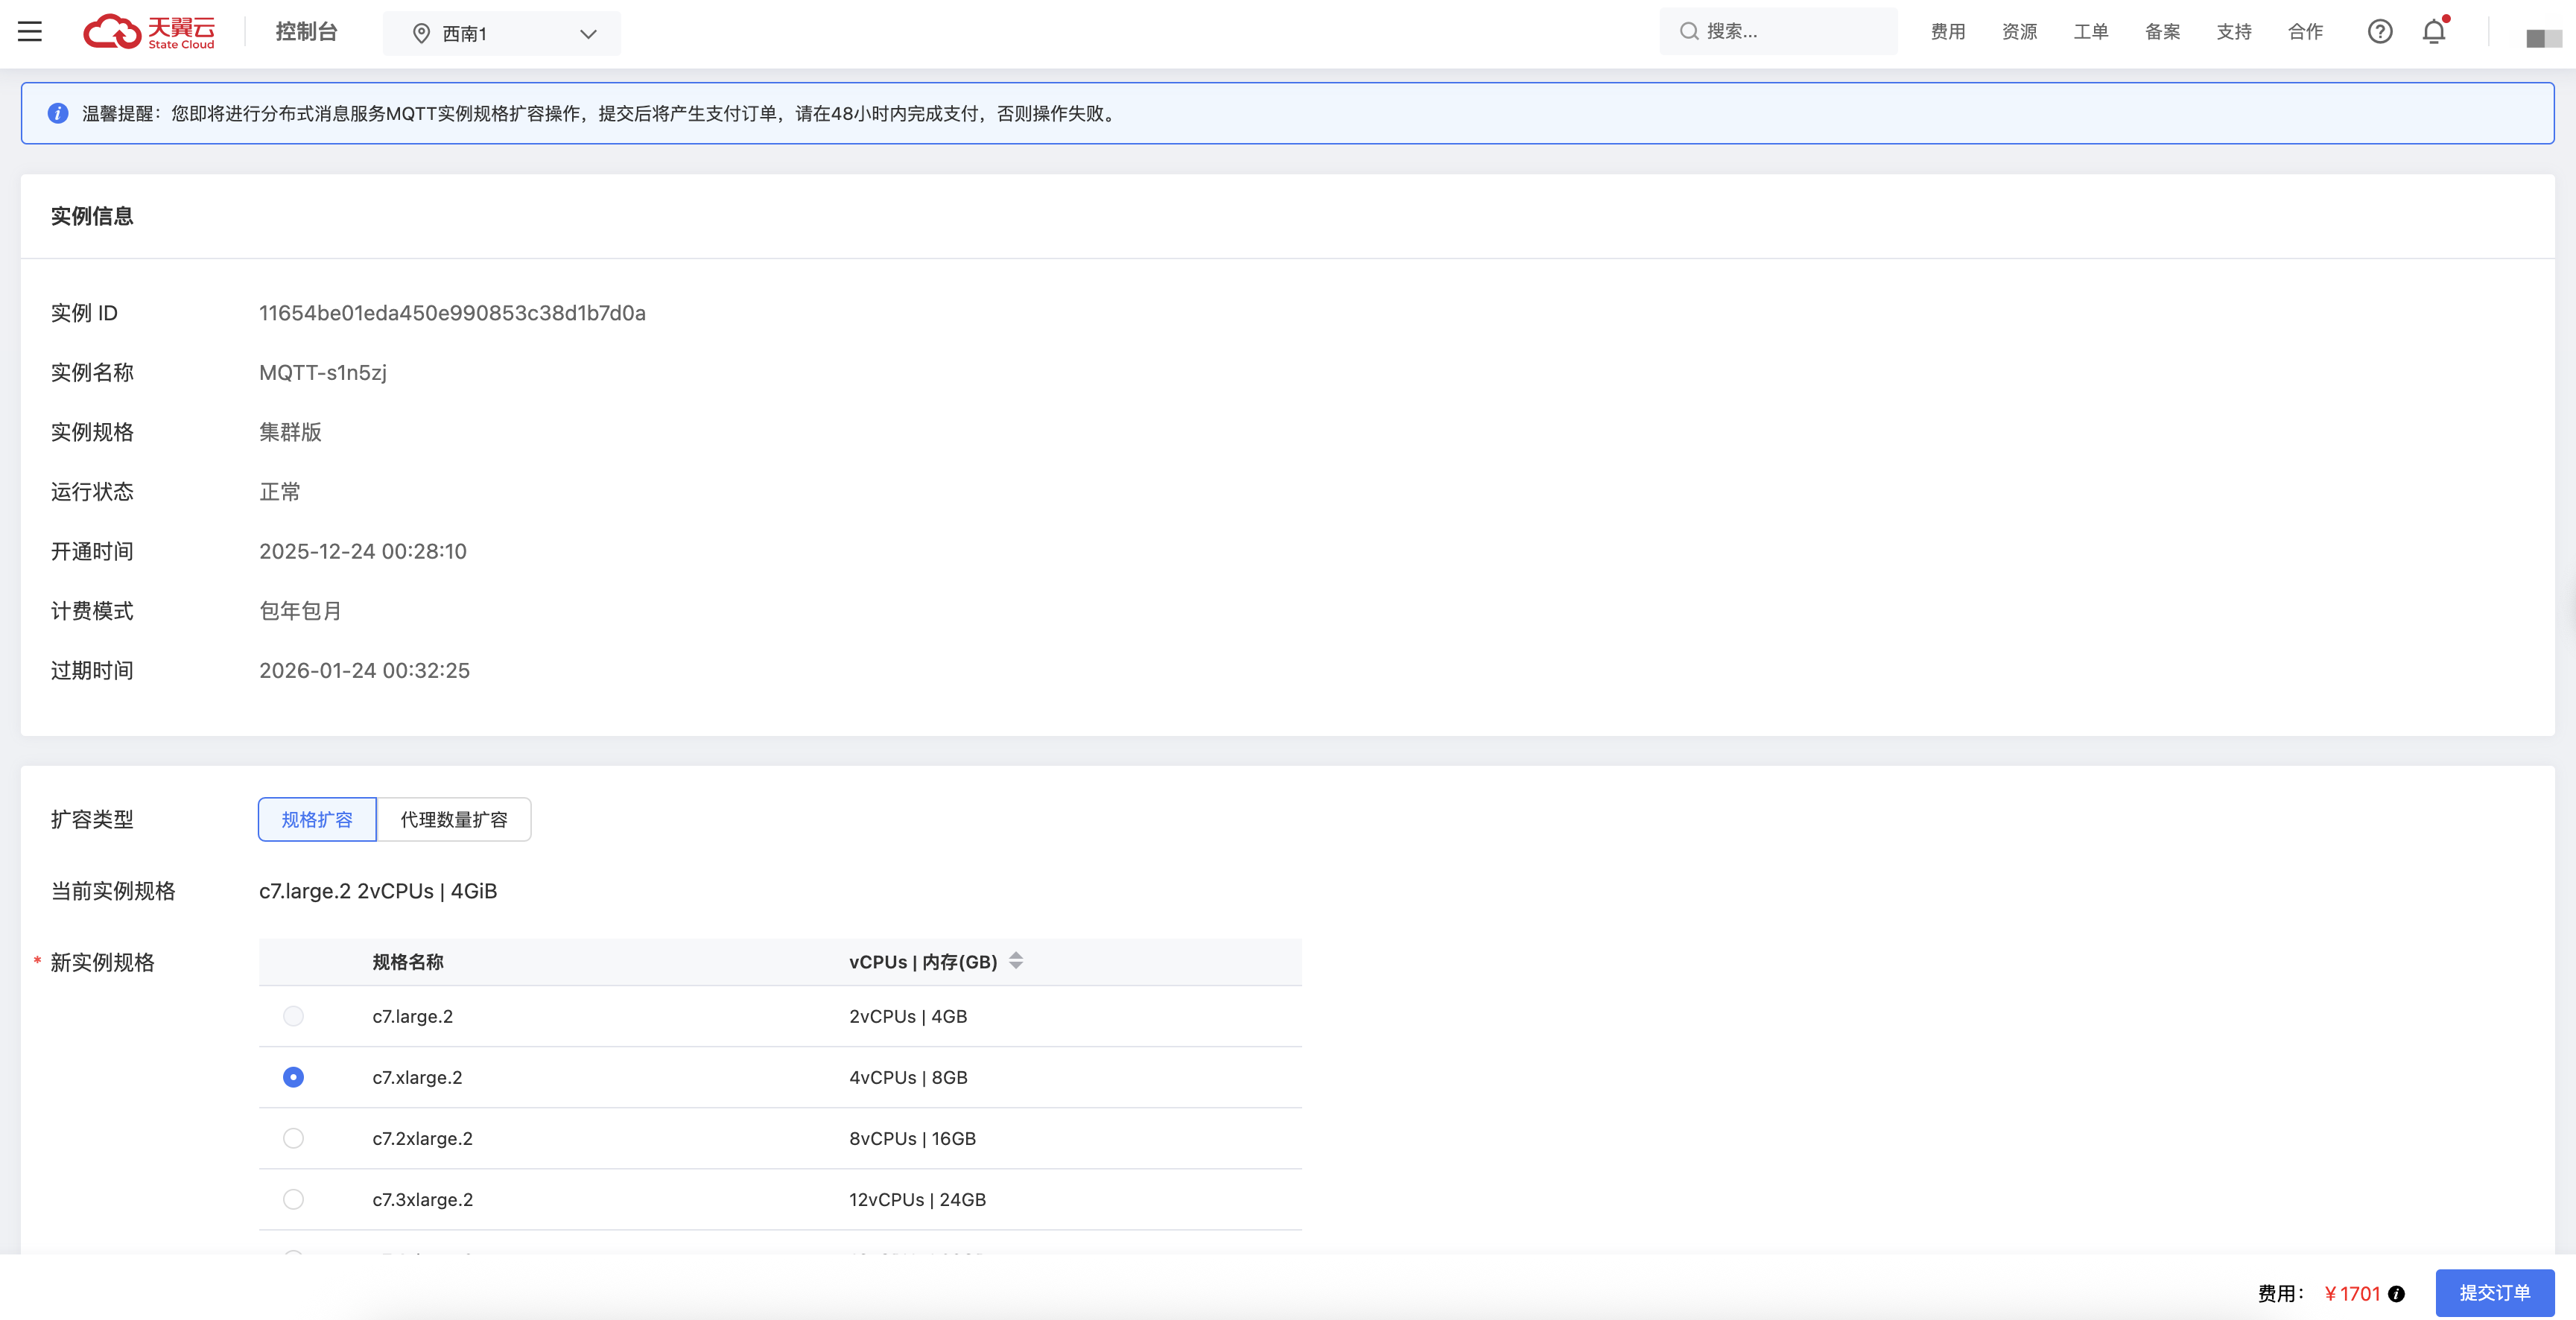
Task: Switch to 代理数量扩容 tab
Action: coord(454,820)
